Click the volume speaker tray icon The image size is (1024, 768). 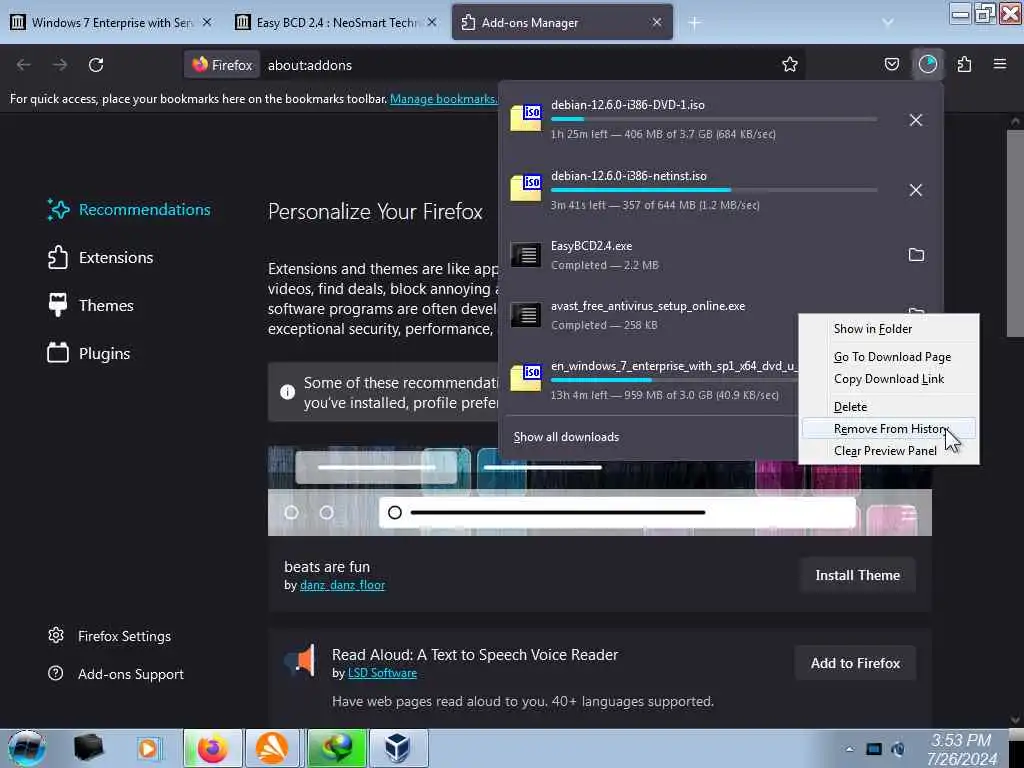pos(899,749)
